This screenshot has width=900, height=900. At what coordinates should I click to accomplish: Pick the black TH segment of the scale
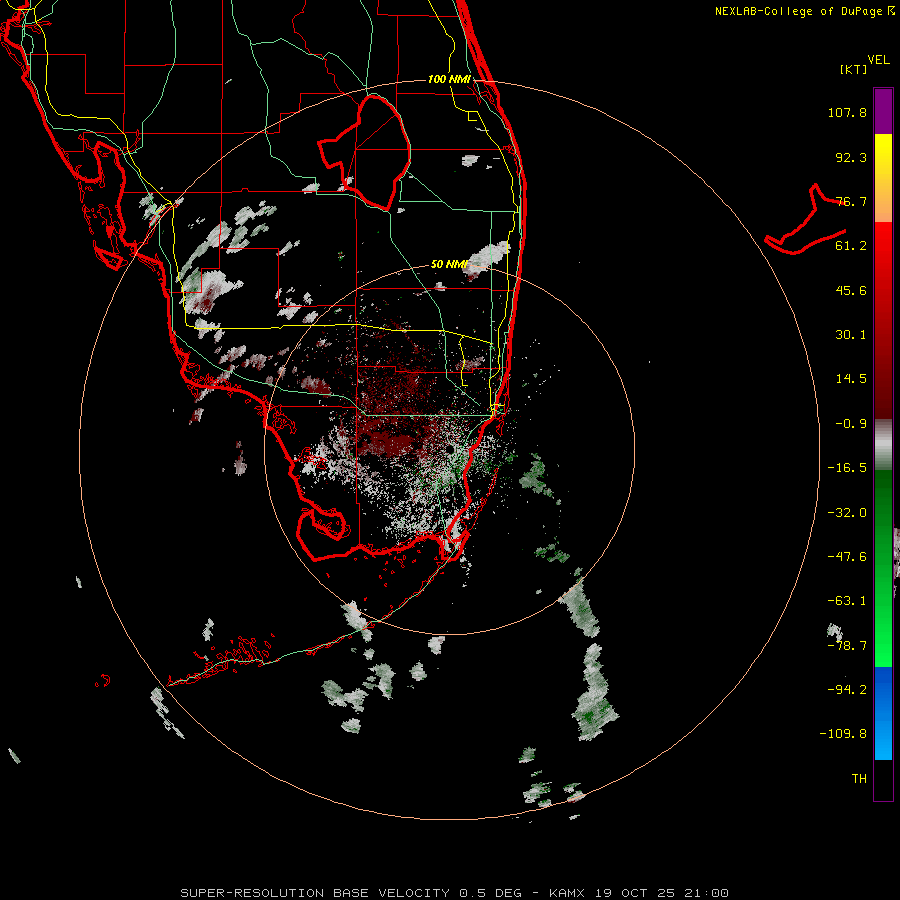coord(883,780)
